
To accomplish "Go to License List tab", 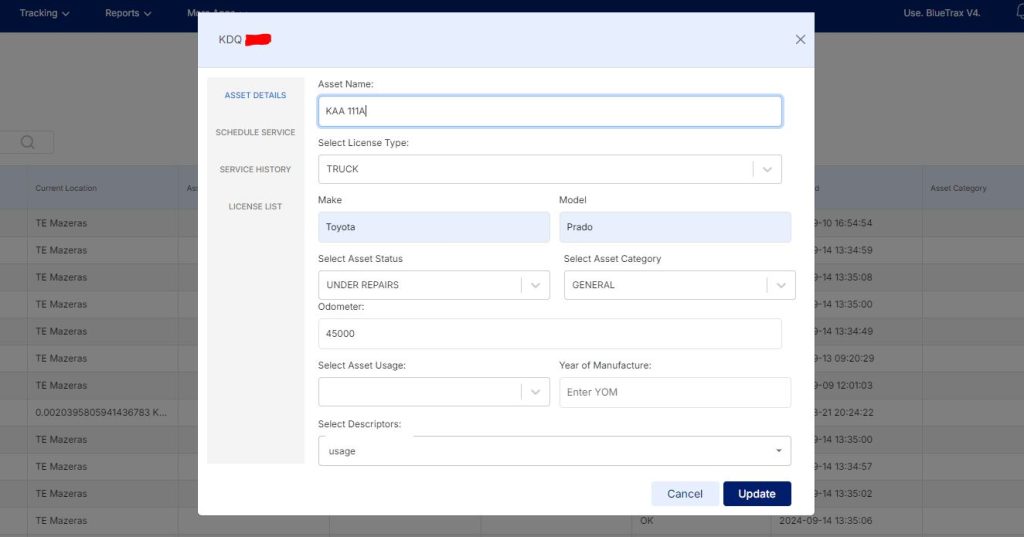I will click(x=255, y=207).
